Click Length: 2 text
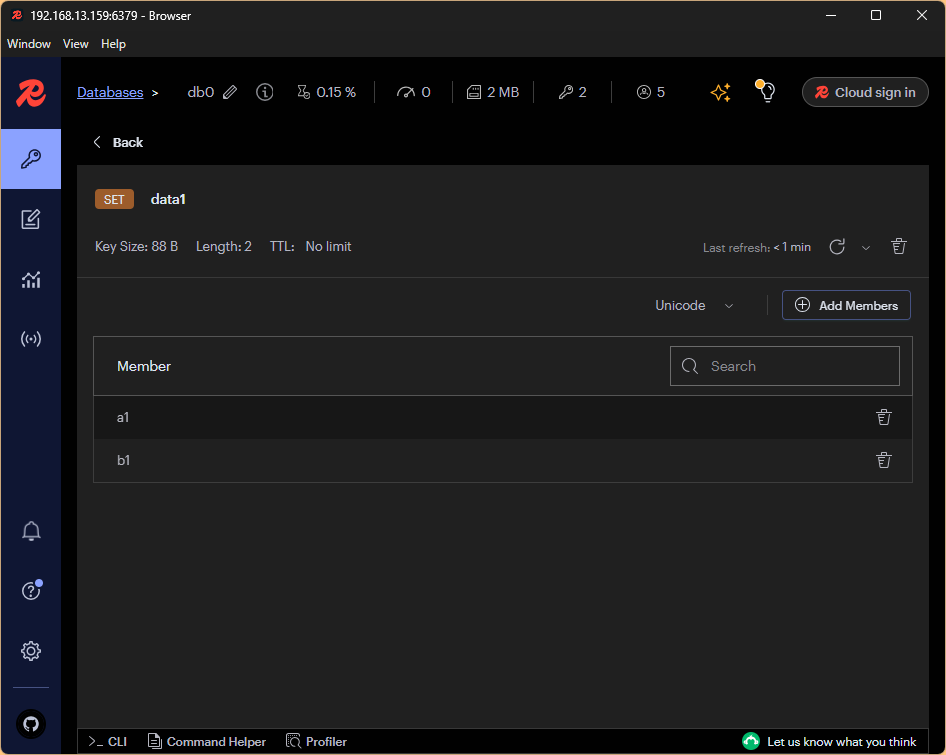The image size is (946, 755). [223, 246]
